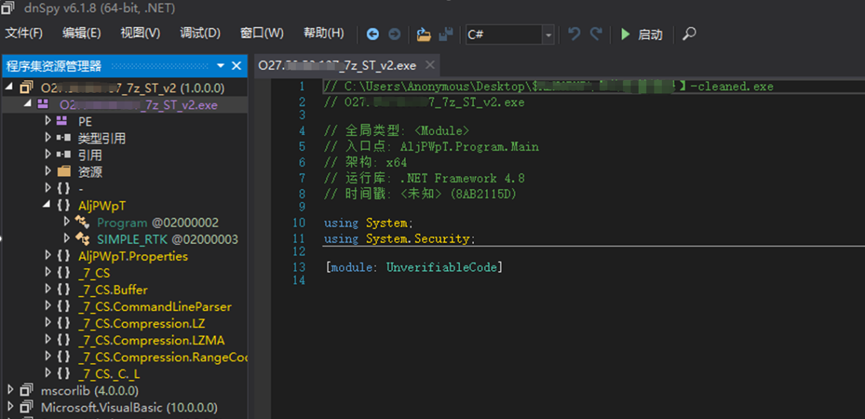Click the undo arrow icon
The height and width of the screenshot is (419, 865).
pos(574,34)
